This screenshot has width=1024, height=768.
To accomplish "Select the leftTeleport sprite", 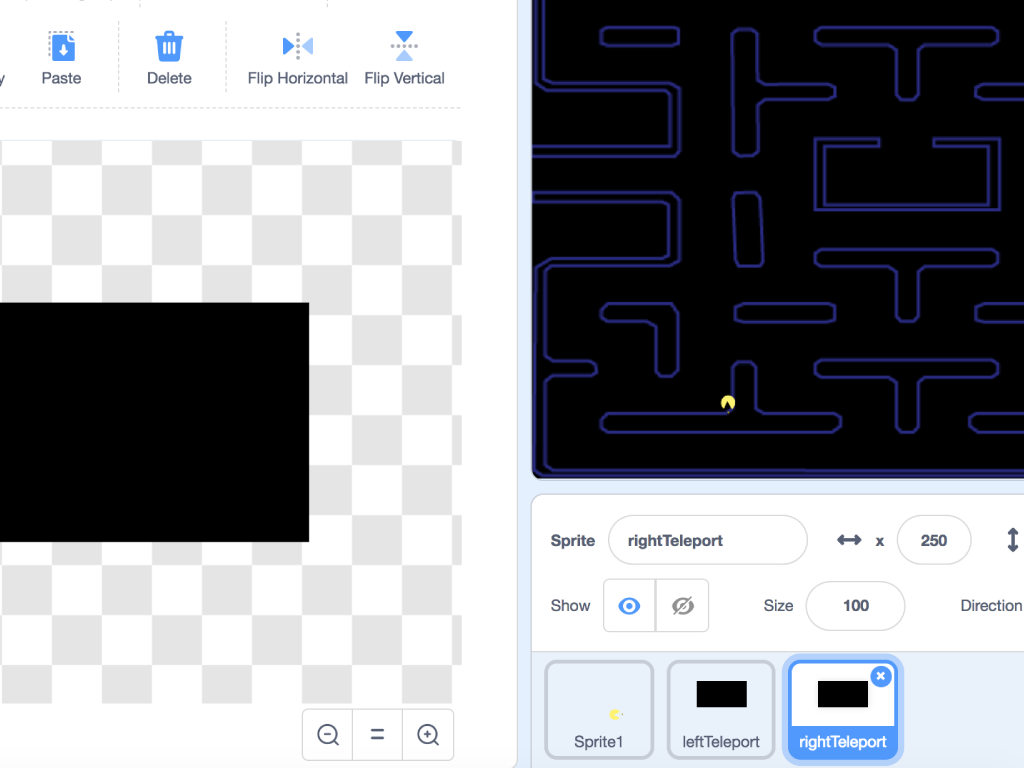I will (x=721, y=710).
